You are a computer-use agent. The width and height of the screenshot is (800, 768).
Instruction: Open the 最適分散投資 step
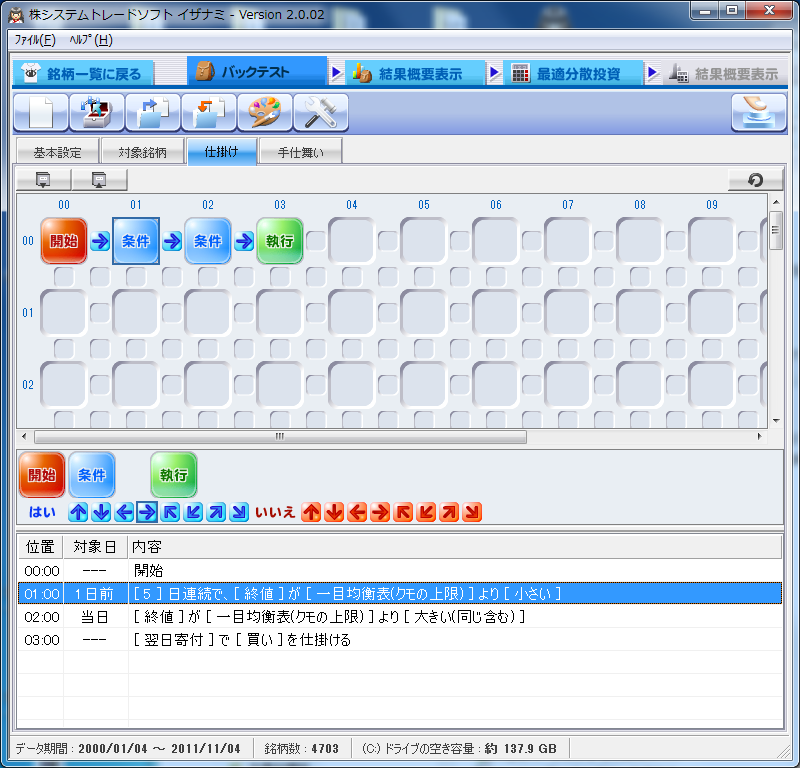coord(572,74)
